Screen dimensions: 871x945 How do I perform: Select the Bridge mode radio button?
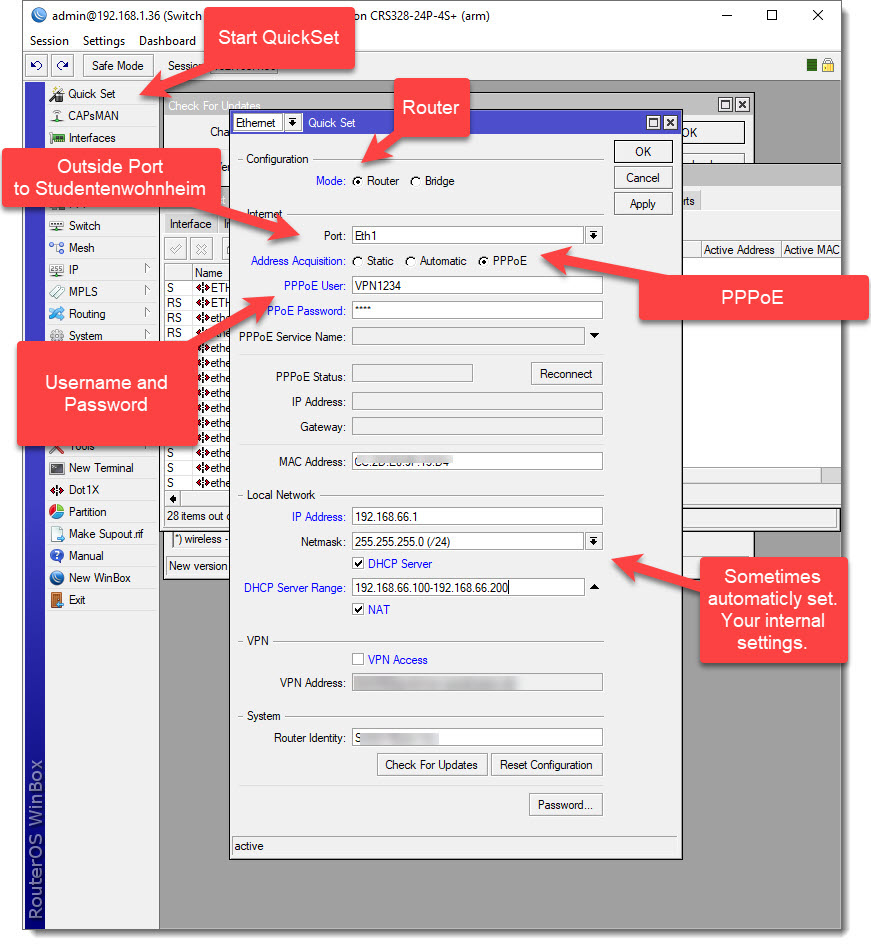click(416, 182)
